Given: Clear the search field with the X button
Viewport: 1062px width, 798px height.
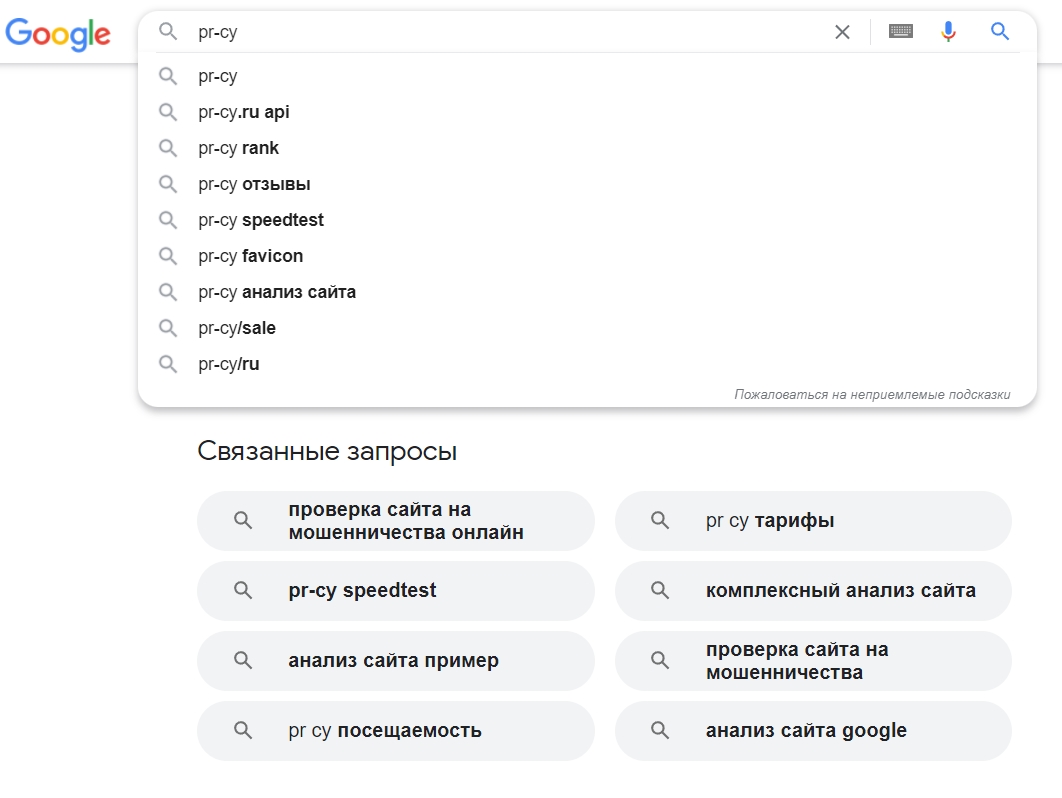Looking at the screenshot, I should [842, 31].
